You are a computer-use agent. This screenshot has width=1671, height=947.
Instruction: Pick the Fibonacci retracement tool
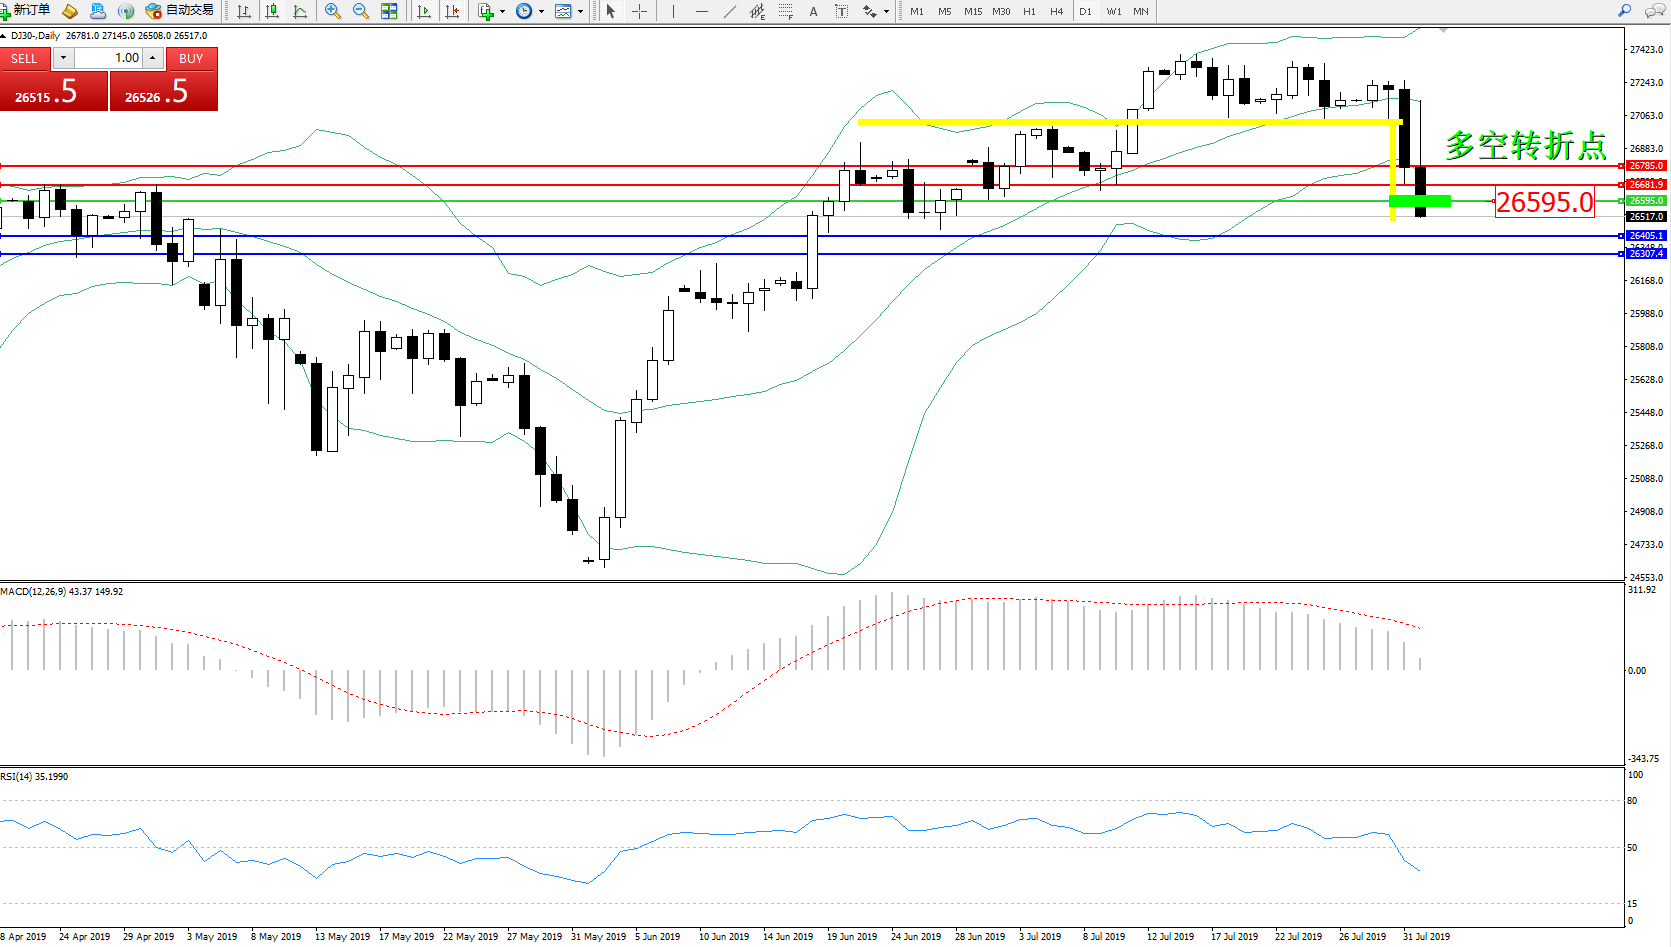[x=786, y=11]
